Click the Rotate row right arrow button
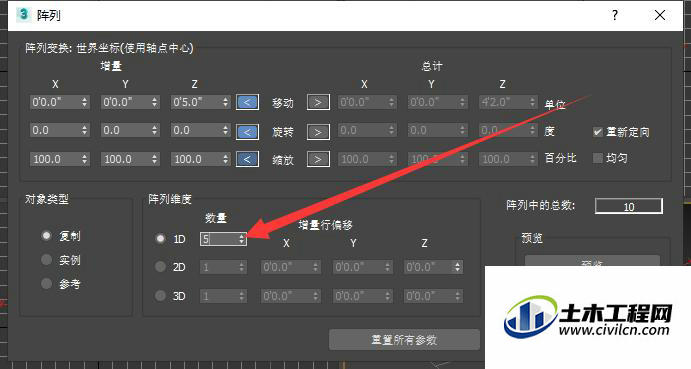The image size is (691, 369). (x=318, y=132)
